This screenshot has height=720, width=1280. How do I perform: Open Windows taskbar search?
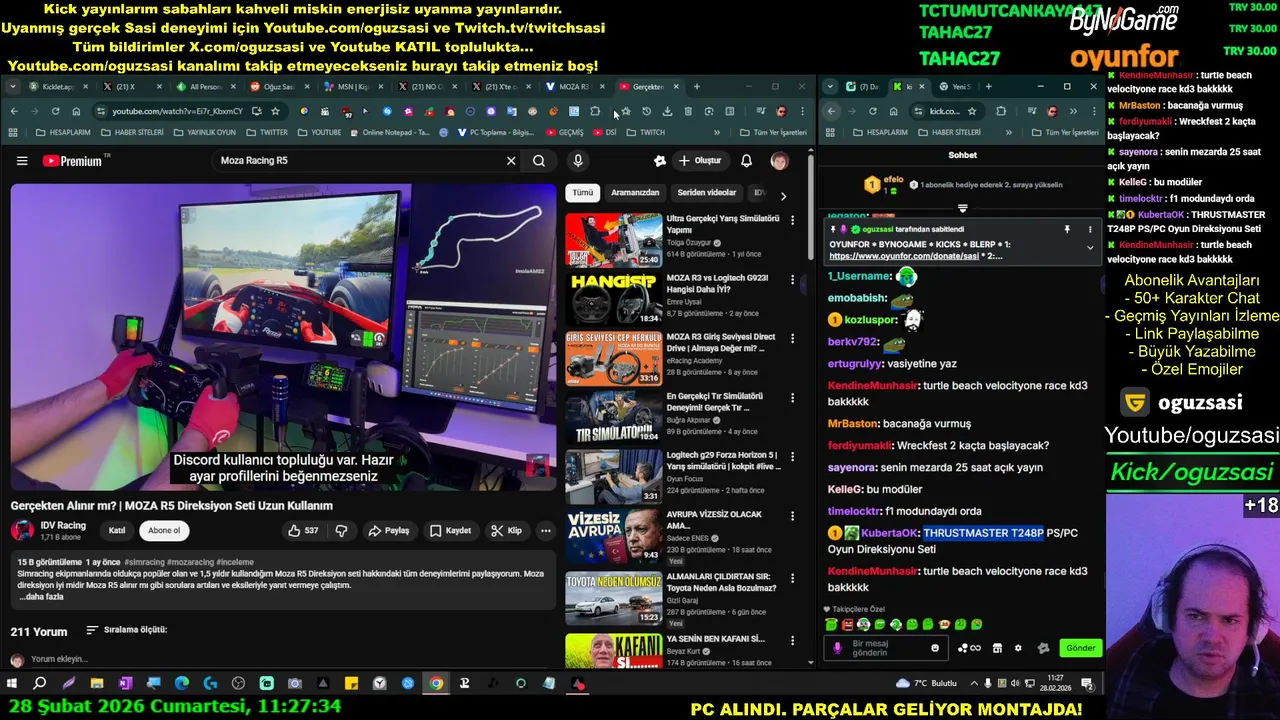click(40, 684)
